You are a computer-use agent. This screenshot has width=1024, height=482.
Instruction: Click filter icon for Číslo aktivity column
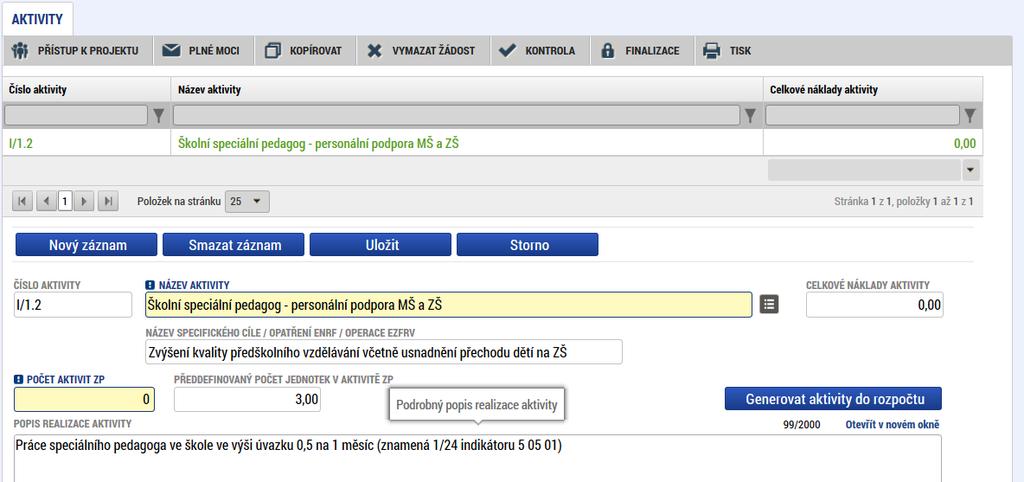coord(159,116)
